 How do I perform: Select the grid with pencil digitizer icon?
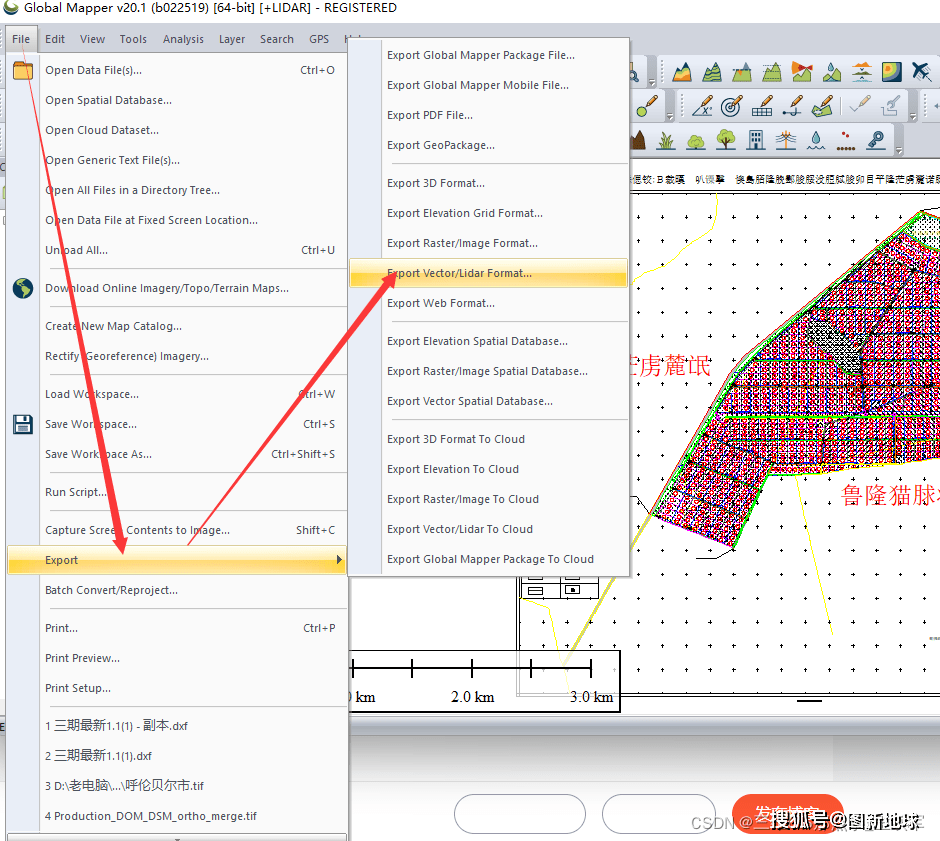tap(762, 106)
